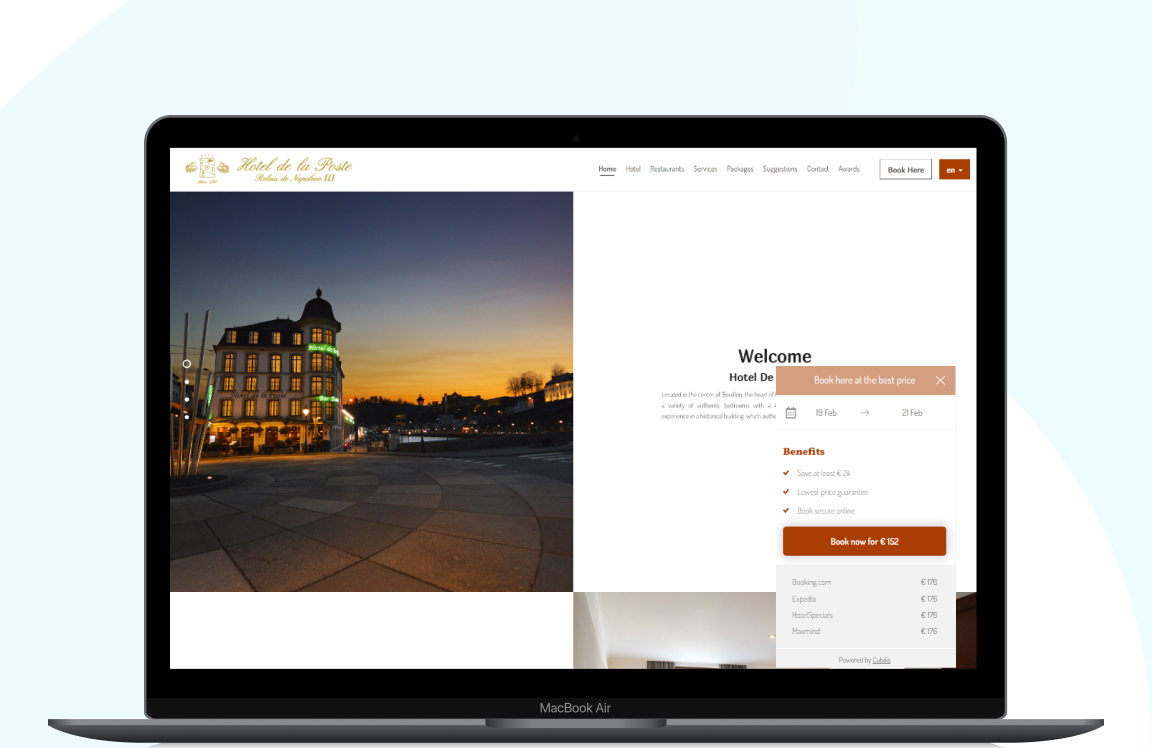Click the Book Here button
Image resolution: width=1152 pixels, height=748 pixels.
tap(905, 170)
